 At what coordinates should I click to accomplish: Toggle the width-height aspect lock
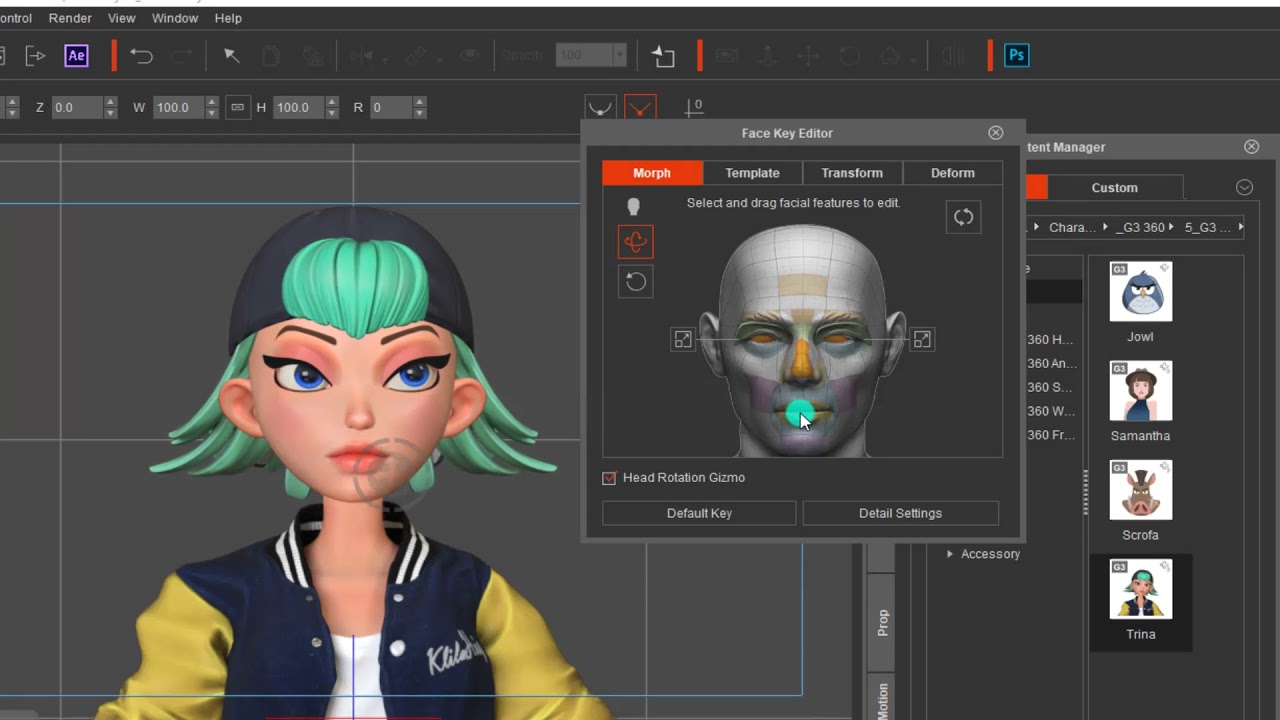237,107
